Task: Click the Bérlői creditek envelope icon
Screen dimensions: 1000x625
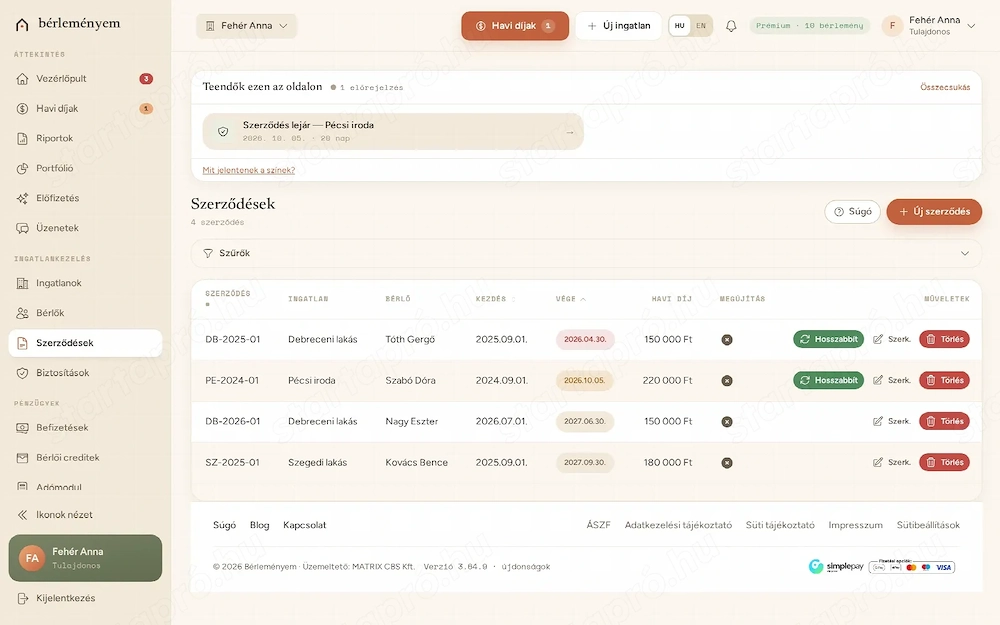Action: point(22,458)
